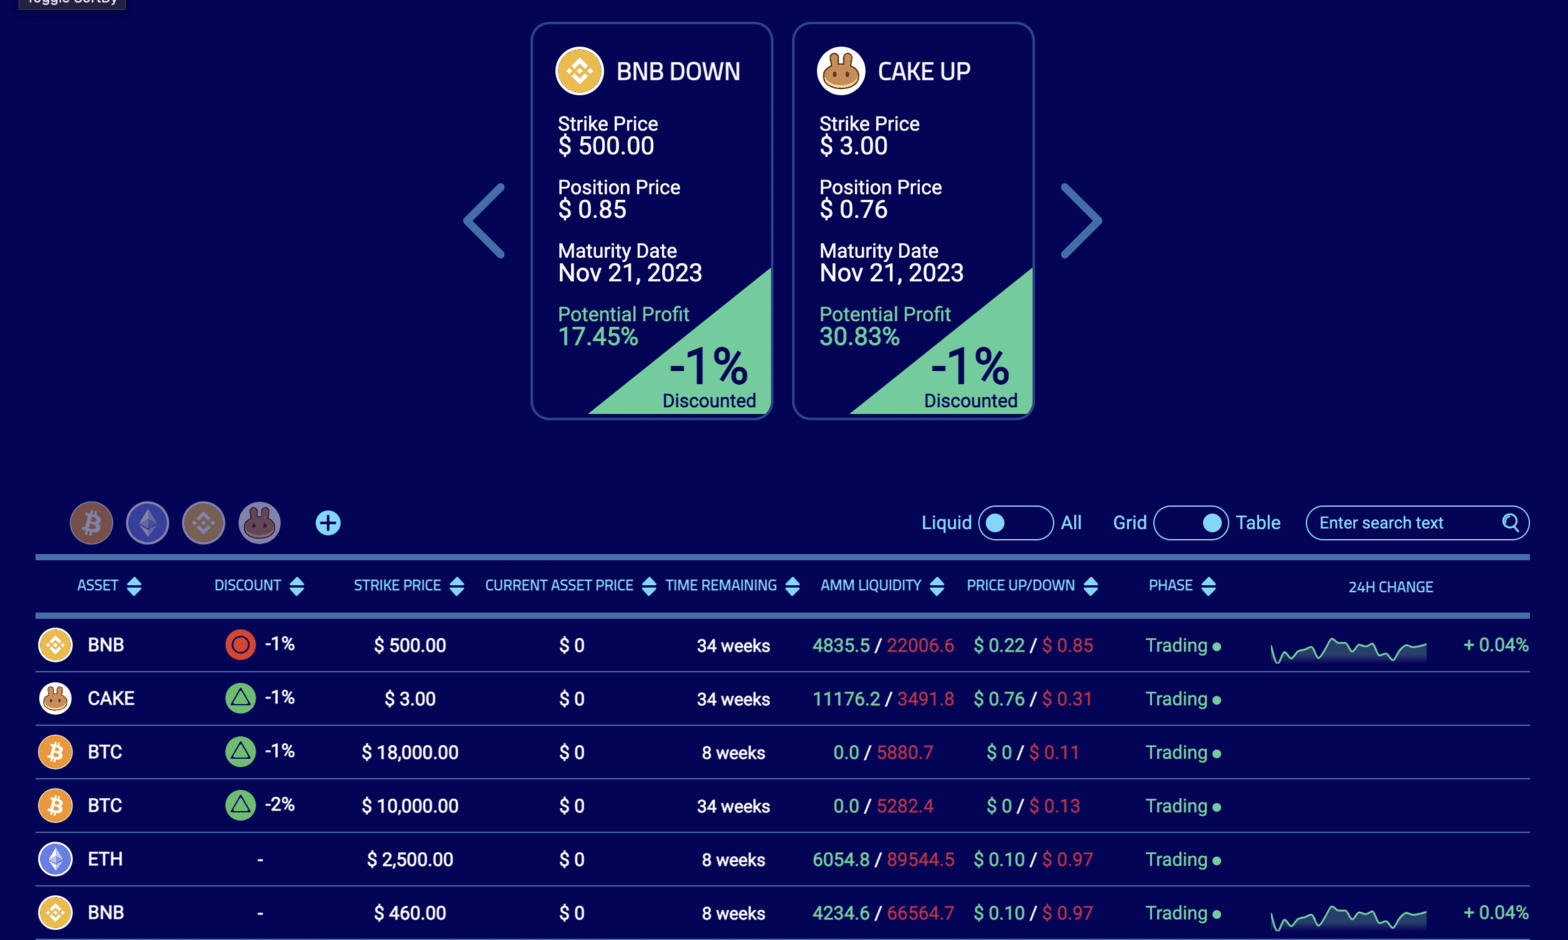
Task: Filter markets by Ethereum coin icon
Action: pyautogui.click(x=147, y=523)
